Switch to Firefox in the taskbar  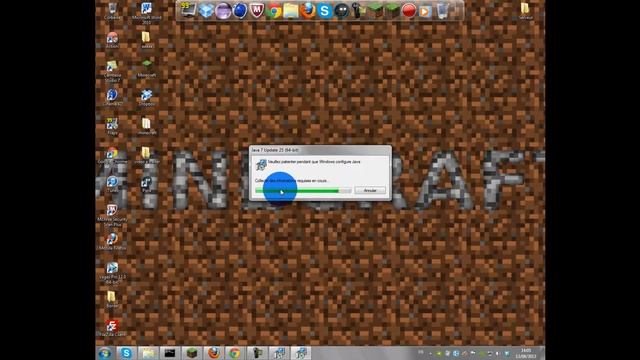pos(213,353)
